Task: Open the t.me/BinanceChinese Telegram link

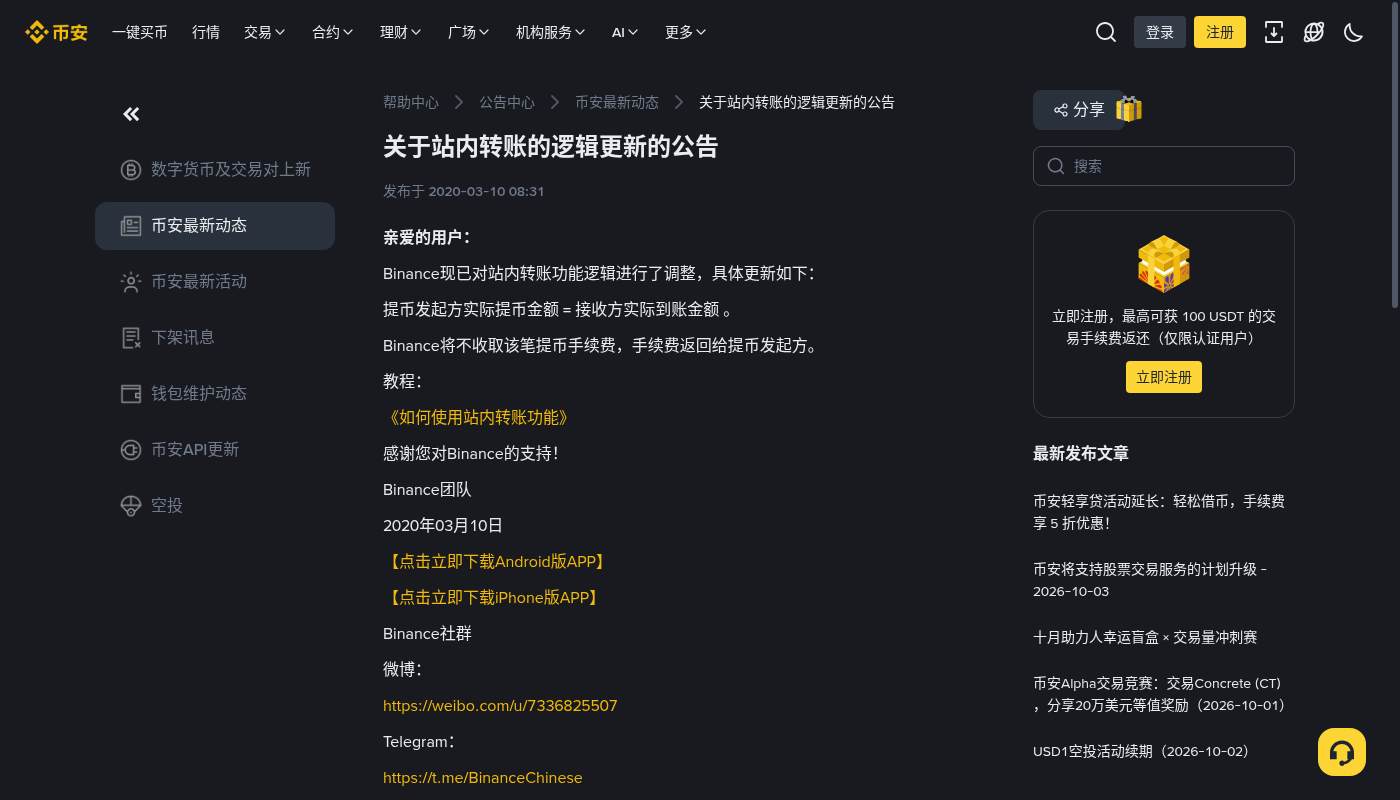Action: [483, 778]
